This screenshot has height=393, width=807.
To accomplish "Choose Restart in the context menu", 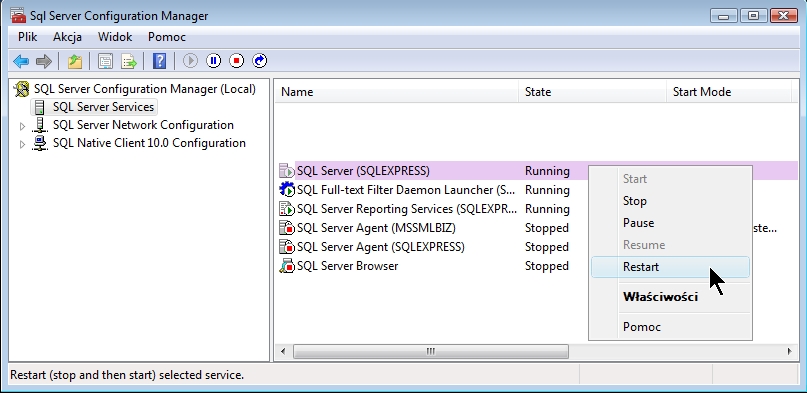I will 670,267.
